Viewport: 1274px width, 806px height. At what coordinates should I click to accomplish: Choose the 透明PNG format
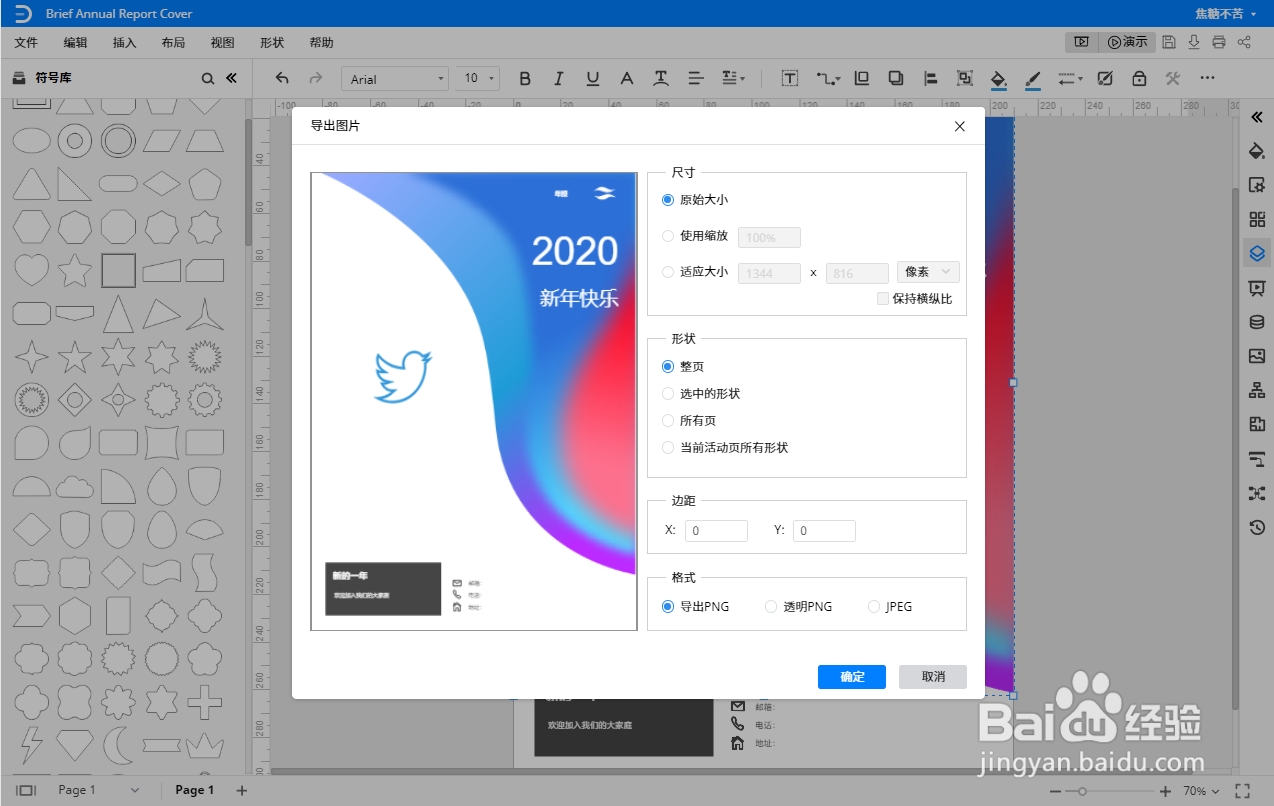(771, 607)
